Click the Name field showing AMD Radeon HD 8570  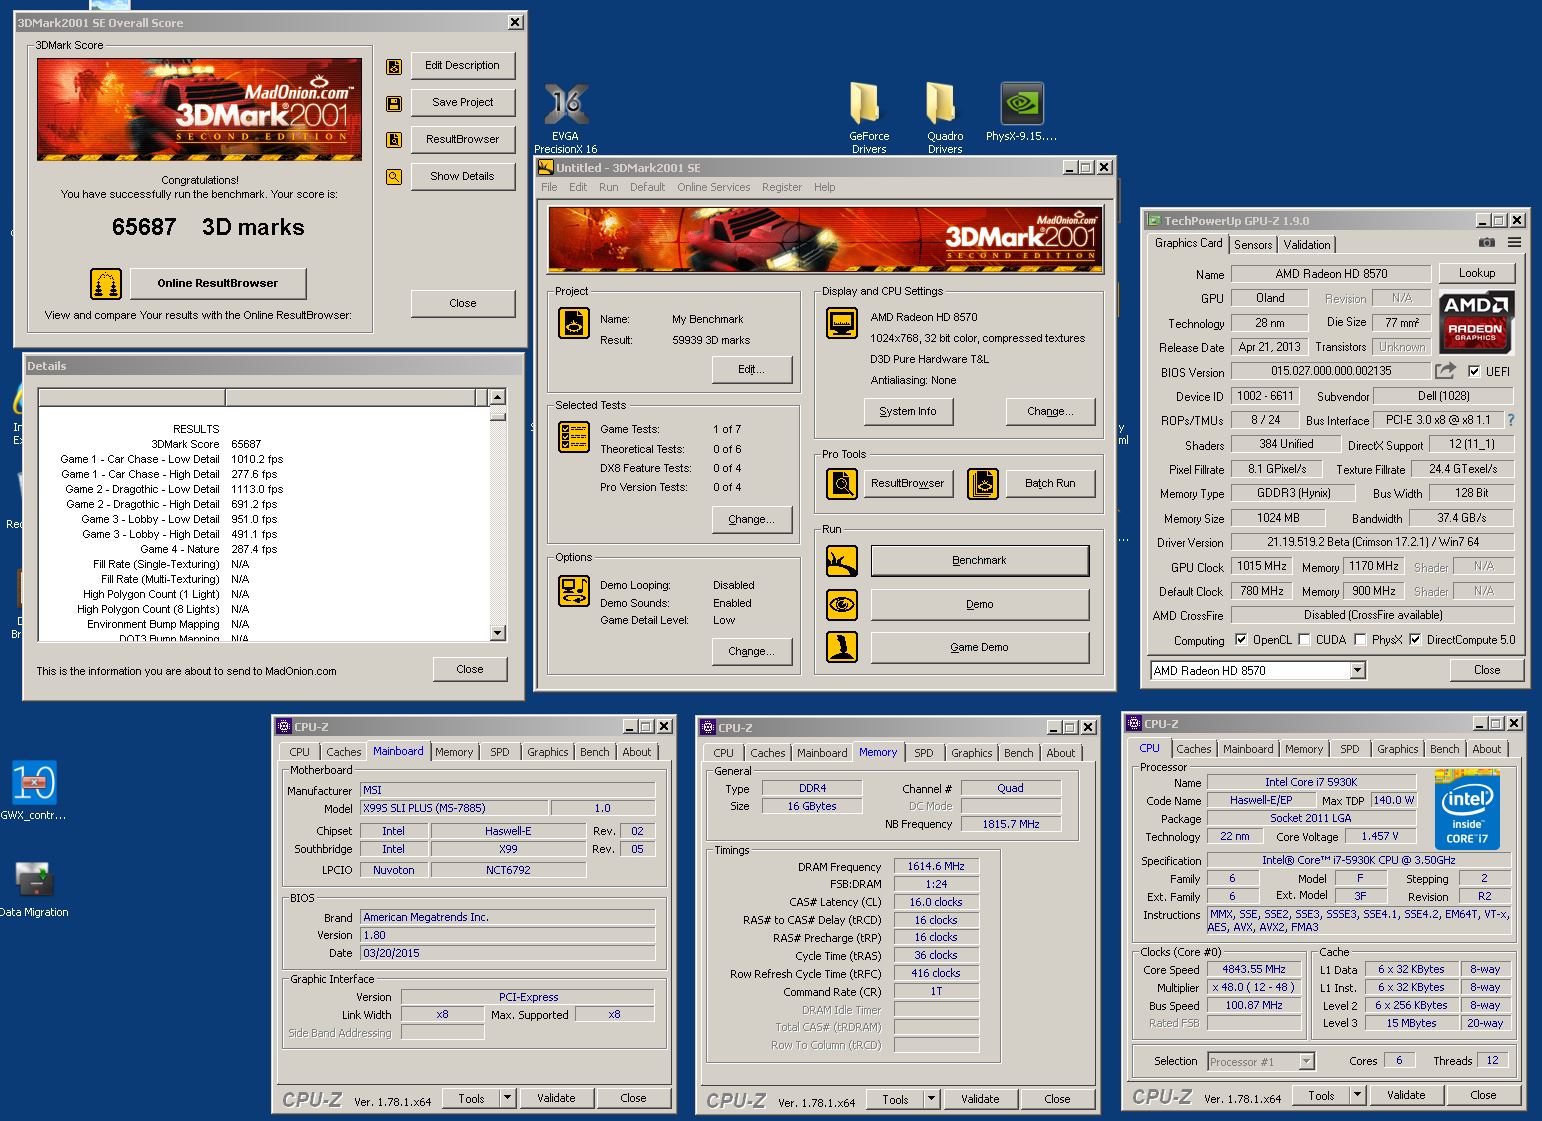pyautogui.click(x=1331, y=274)
